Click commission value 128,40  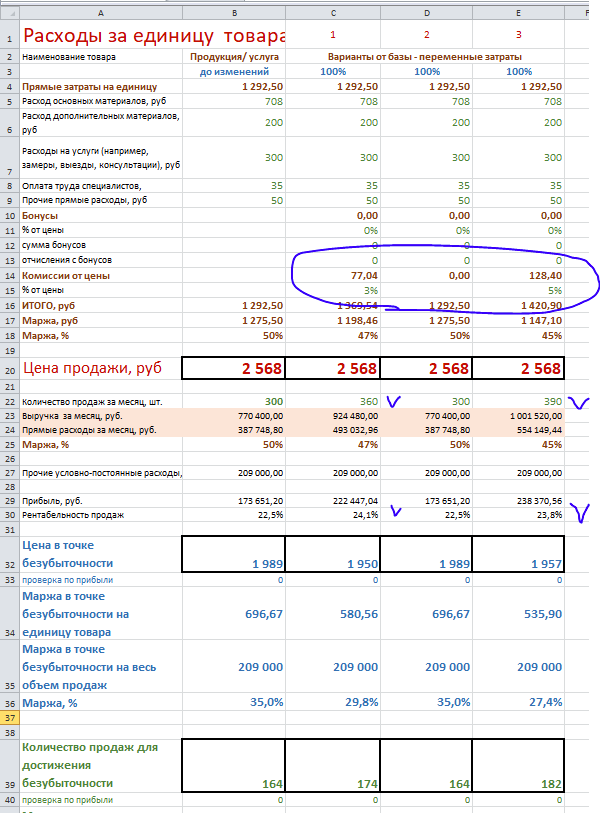click(546, 276)
